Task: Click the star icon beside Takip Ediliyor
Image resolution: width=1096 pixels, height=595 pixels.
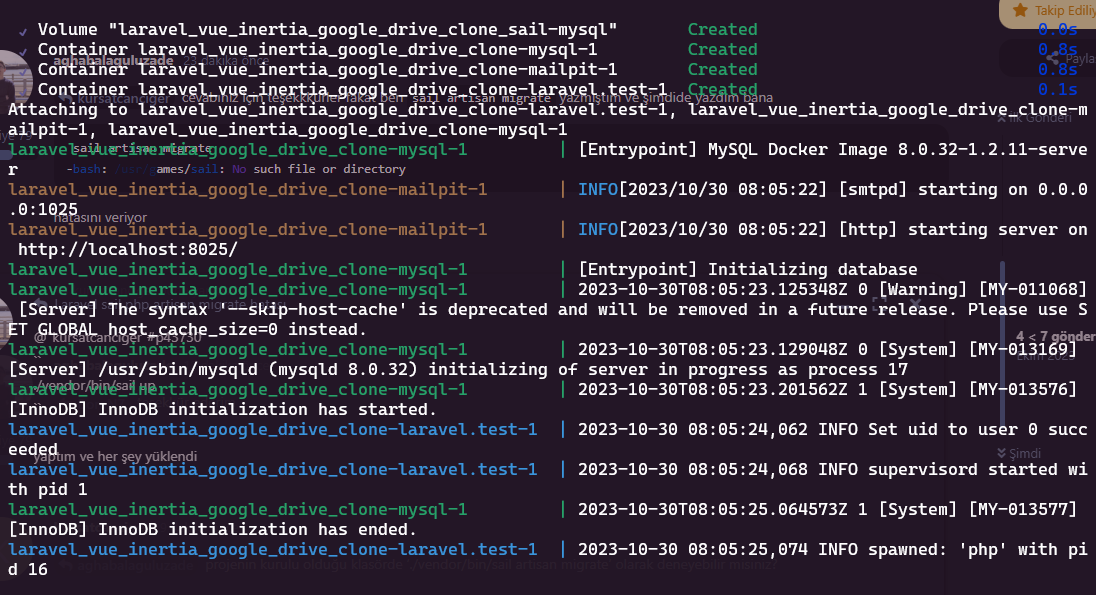Action: point(1021,10)
